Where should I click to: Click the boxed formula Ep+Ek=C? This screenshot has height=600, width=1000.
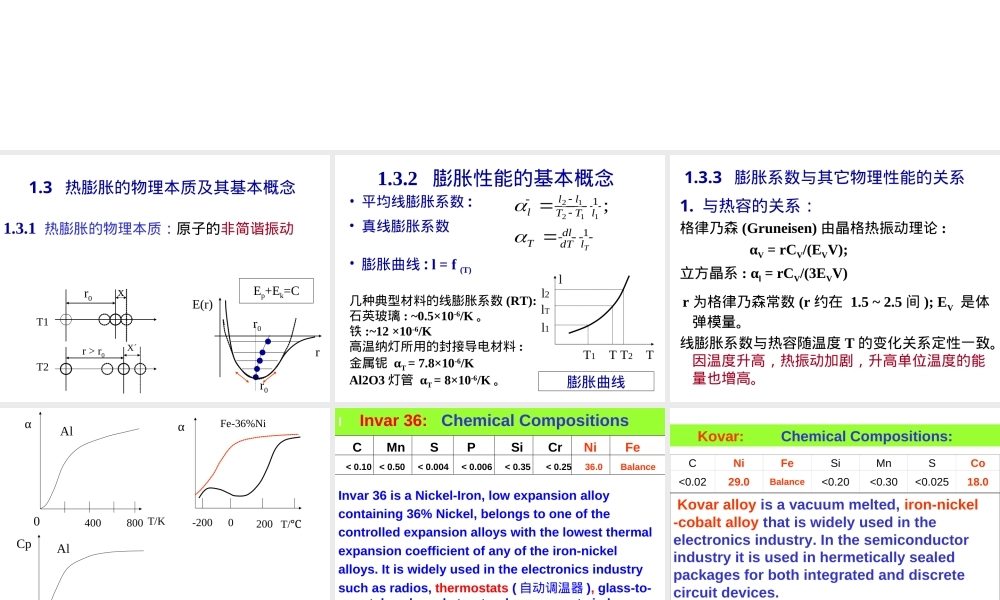(x=276, y=291)
